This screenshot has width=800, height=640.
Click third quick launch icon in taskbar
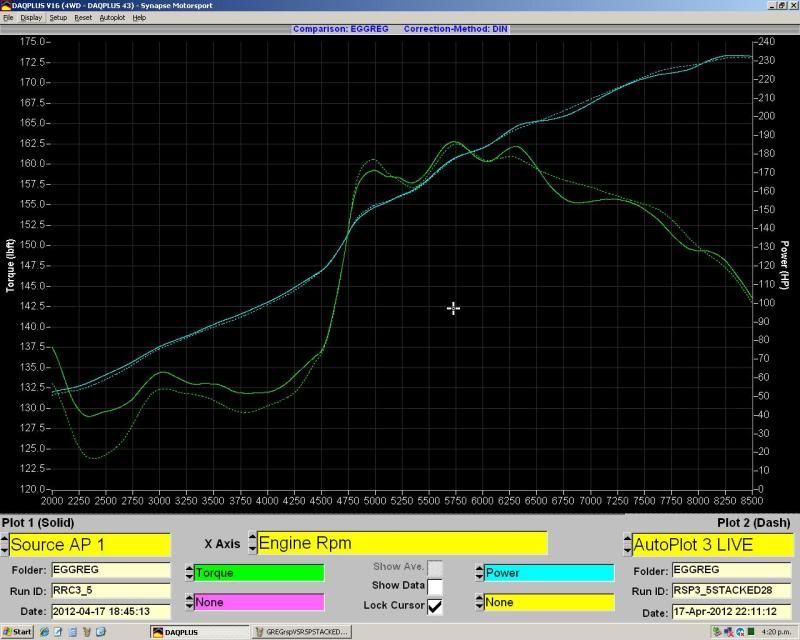click(x=72, y=632)
